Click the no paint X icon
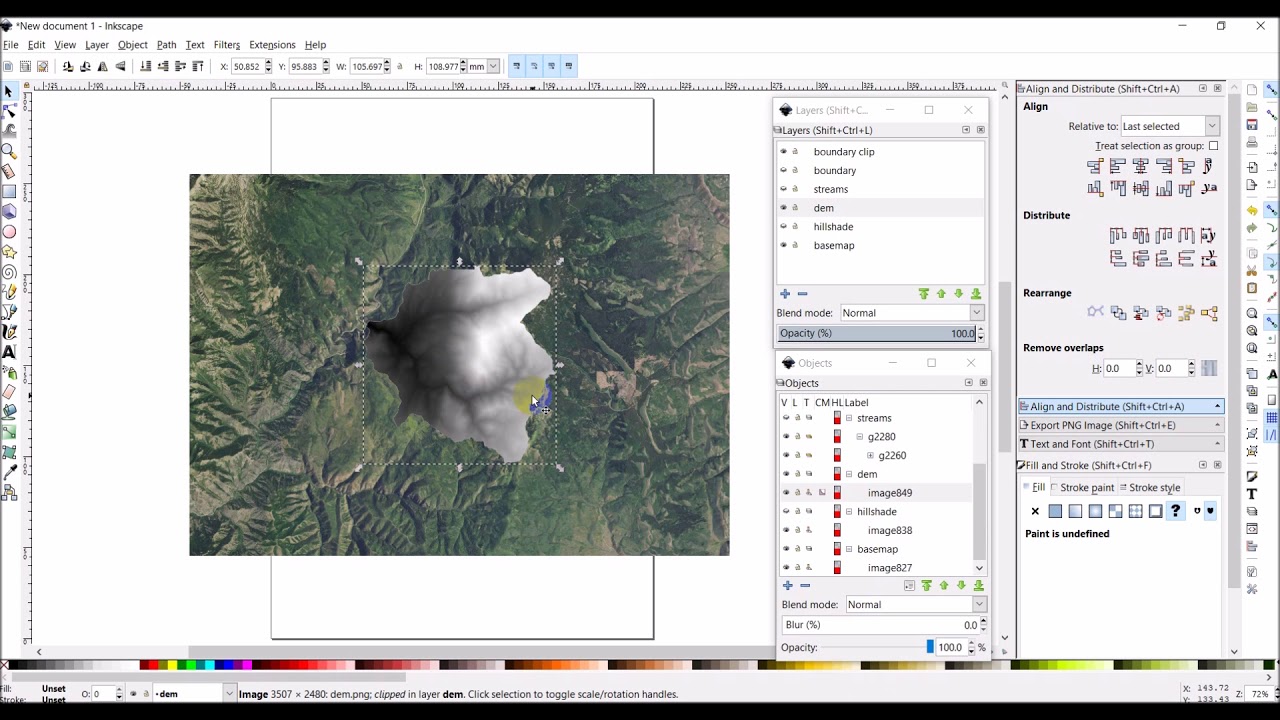Image resolution: width=1280 pixels, height=720 pixels. tap(1035, 511)
